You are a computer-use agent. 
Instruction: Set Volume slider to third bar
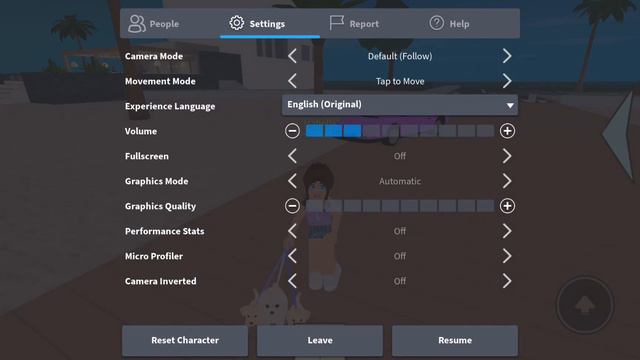coord(353,131)
